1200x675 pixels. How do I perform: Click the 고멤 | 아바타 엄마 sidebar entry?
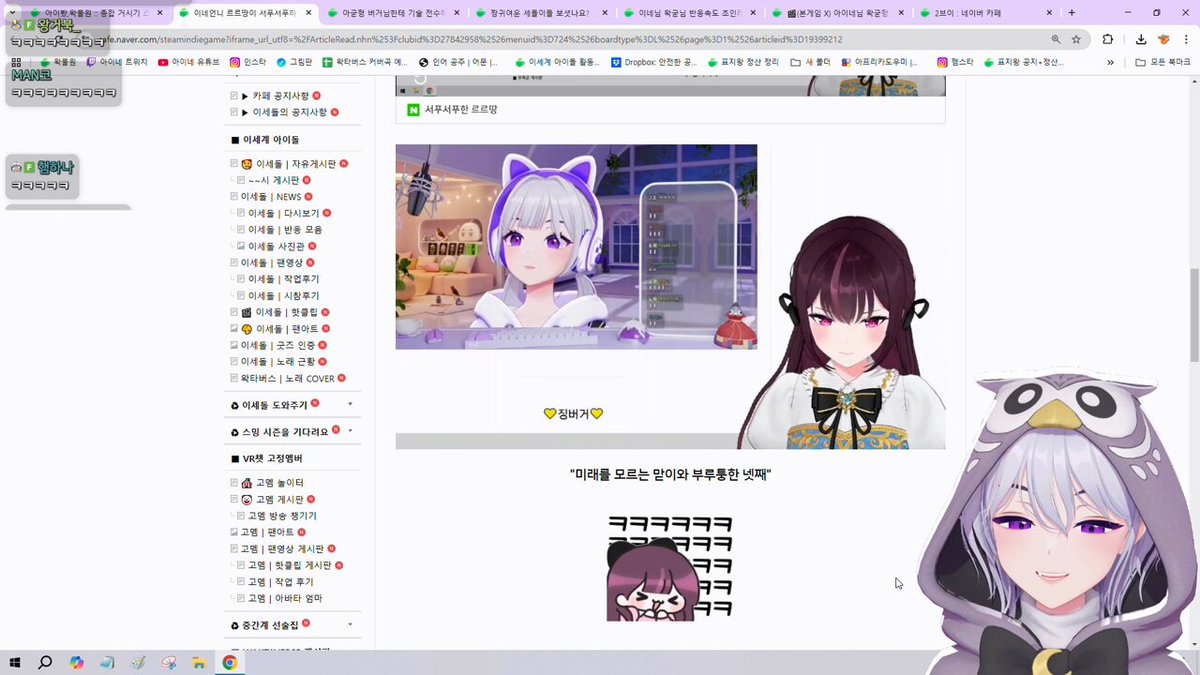[x=285, y=598]
